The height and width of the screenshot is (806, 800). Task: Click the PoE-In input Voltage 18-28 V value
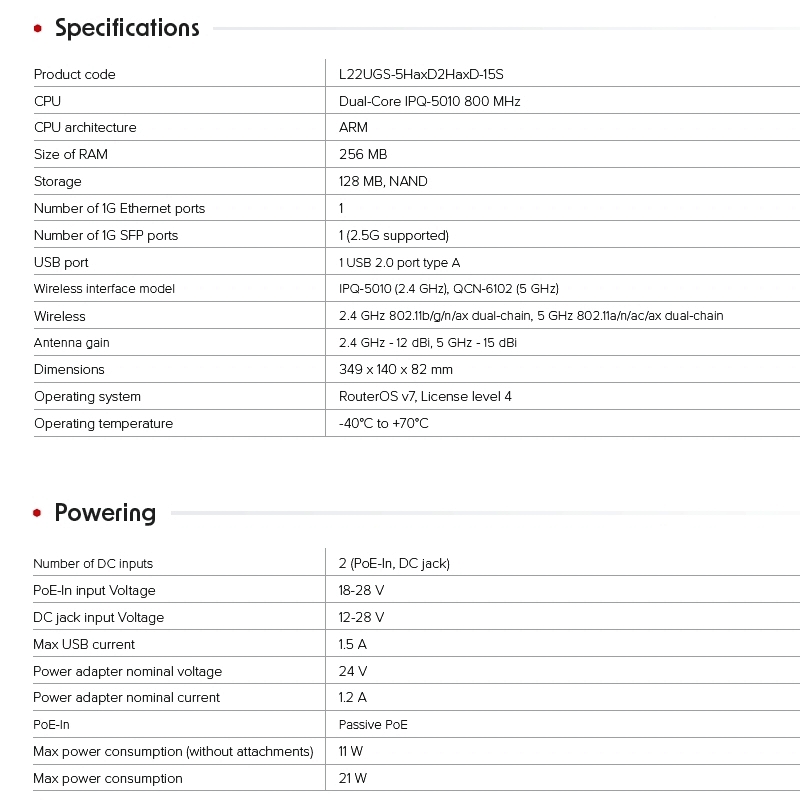[361, 591]
